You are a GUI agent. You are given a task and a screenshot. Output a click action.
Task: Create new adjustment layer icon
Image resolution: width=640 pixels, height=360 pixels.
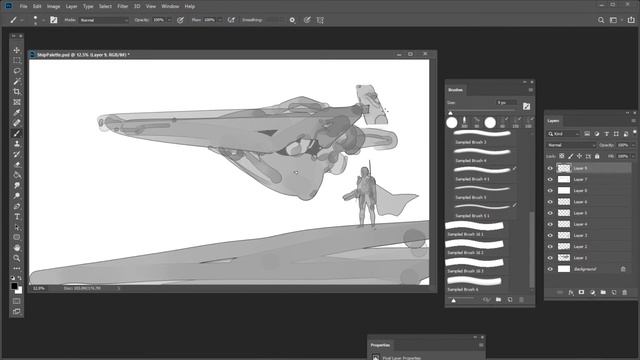(592, 292)
